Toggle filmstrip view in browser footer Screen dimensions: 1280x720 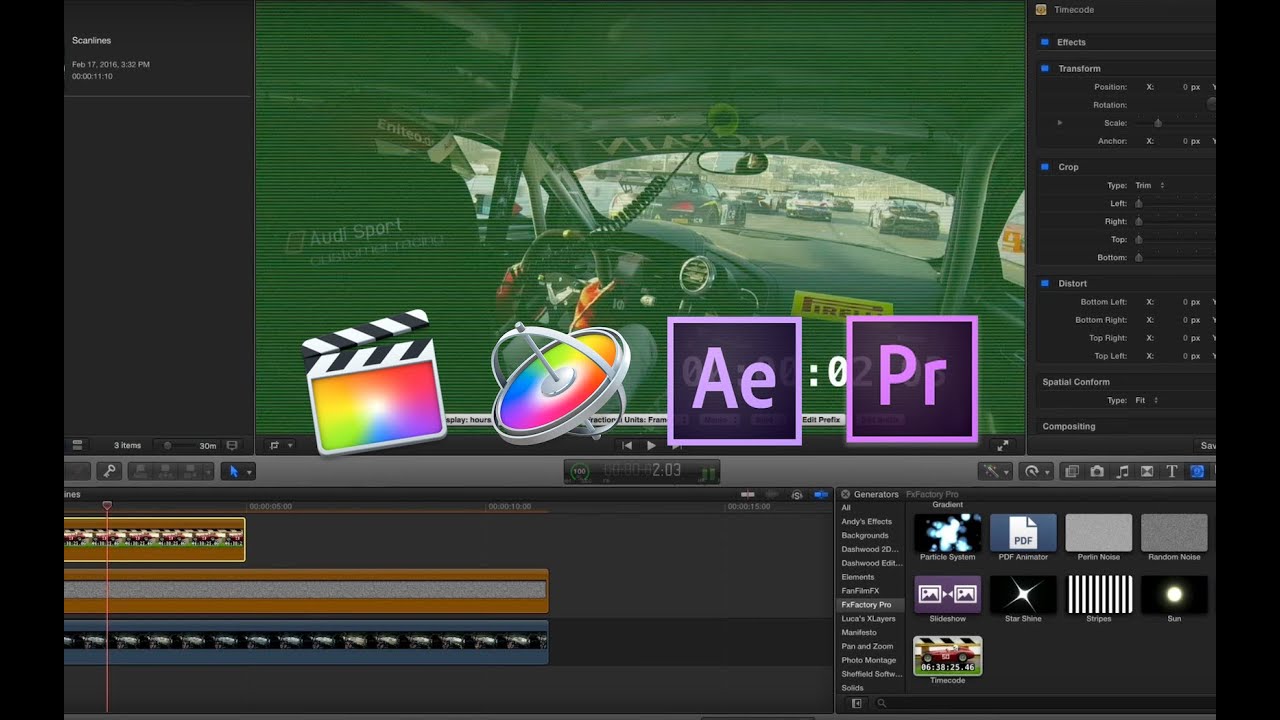77,445
